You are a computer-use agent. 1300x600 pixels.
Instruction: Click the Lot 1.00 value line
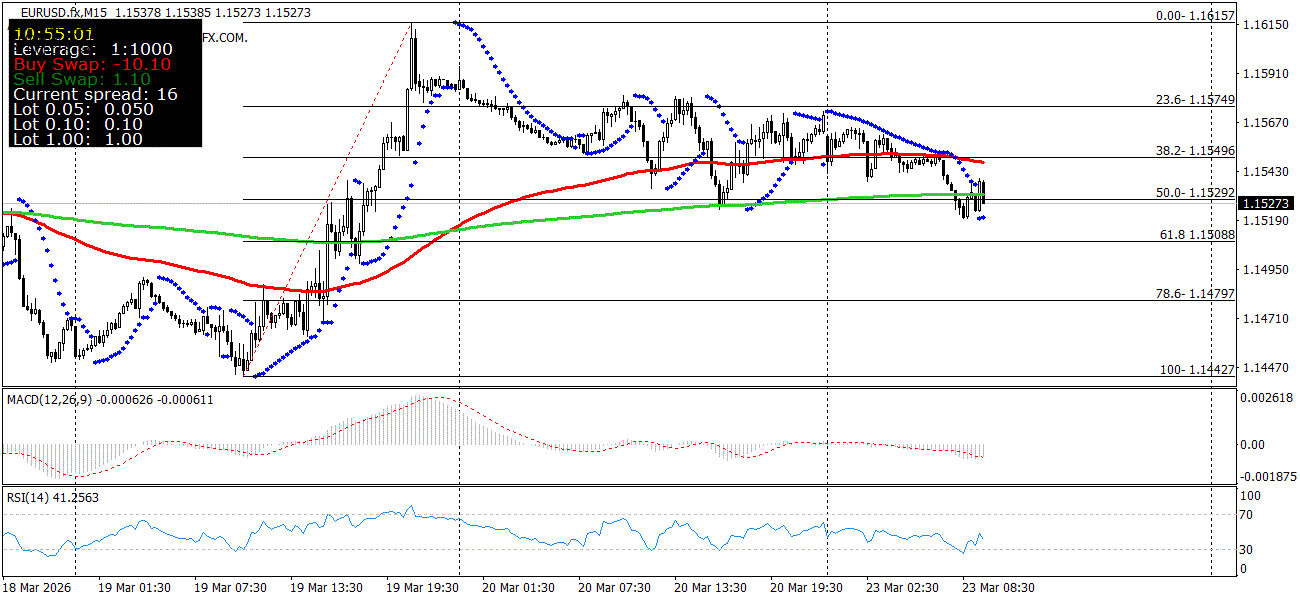pos(78,139)
